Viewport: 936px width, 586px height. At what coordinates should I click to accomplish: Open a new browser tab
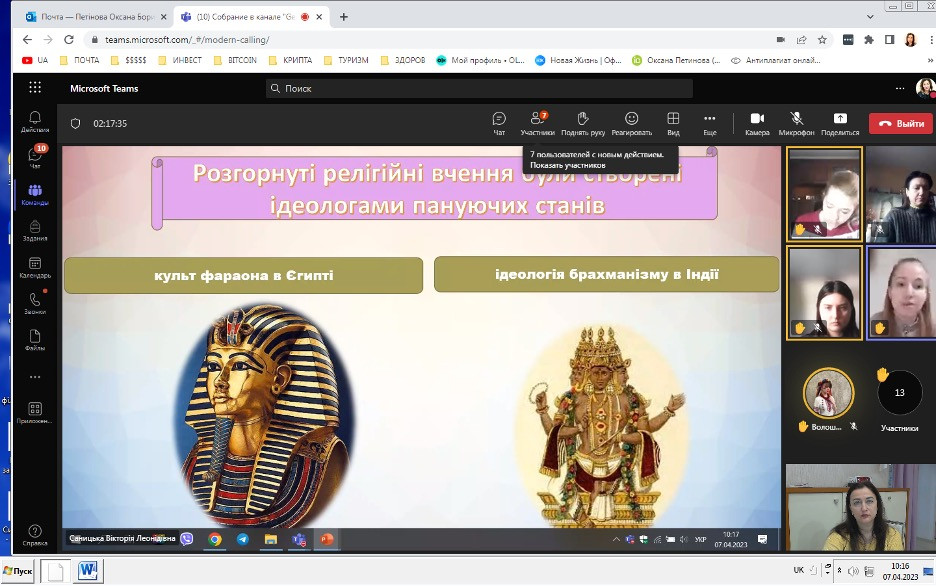(343, 17)
